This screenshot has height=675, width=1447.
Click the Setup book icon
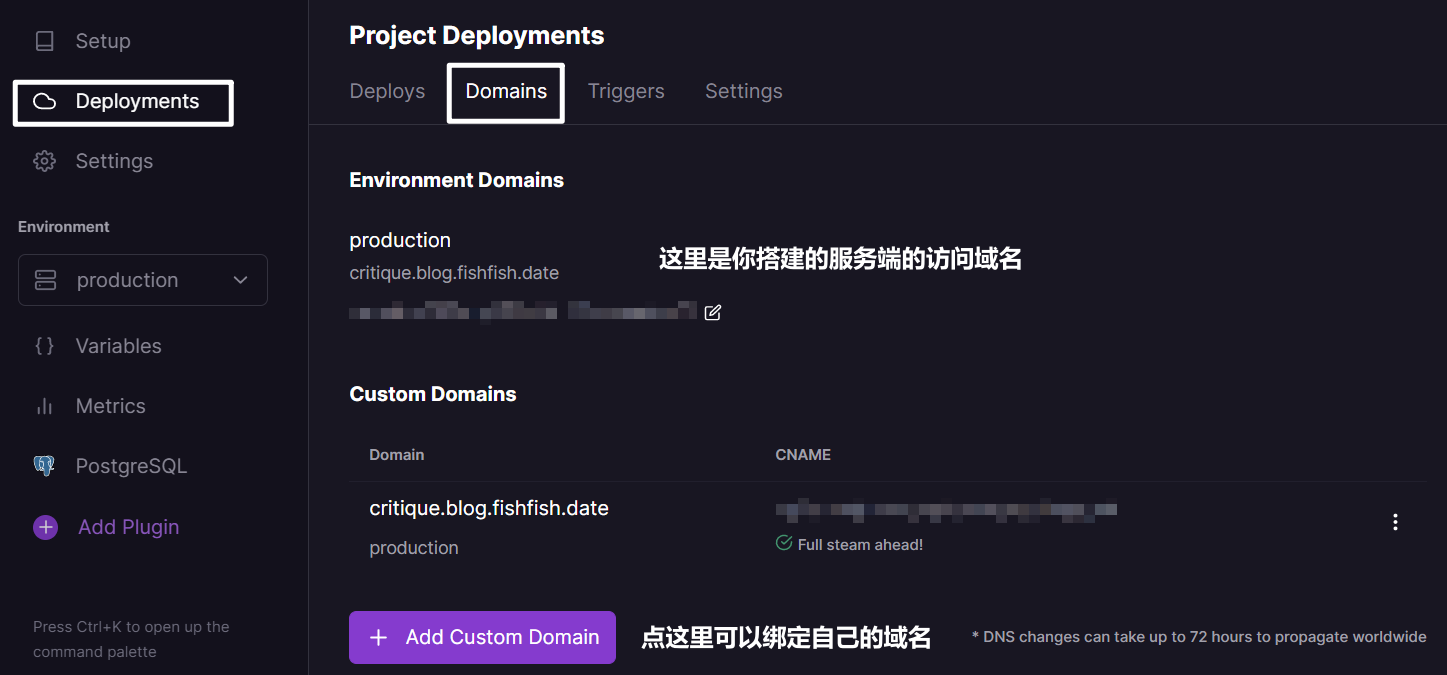(44, 41)
